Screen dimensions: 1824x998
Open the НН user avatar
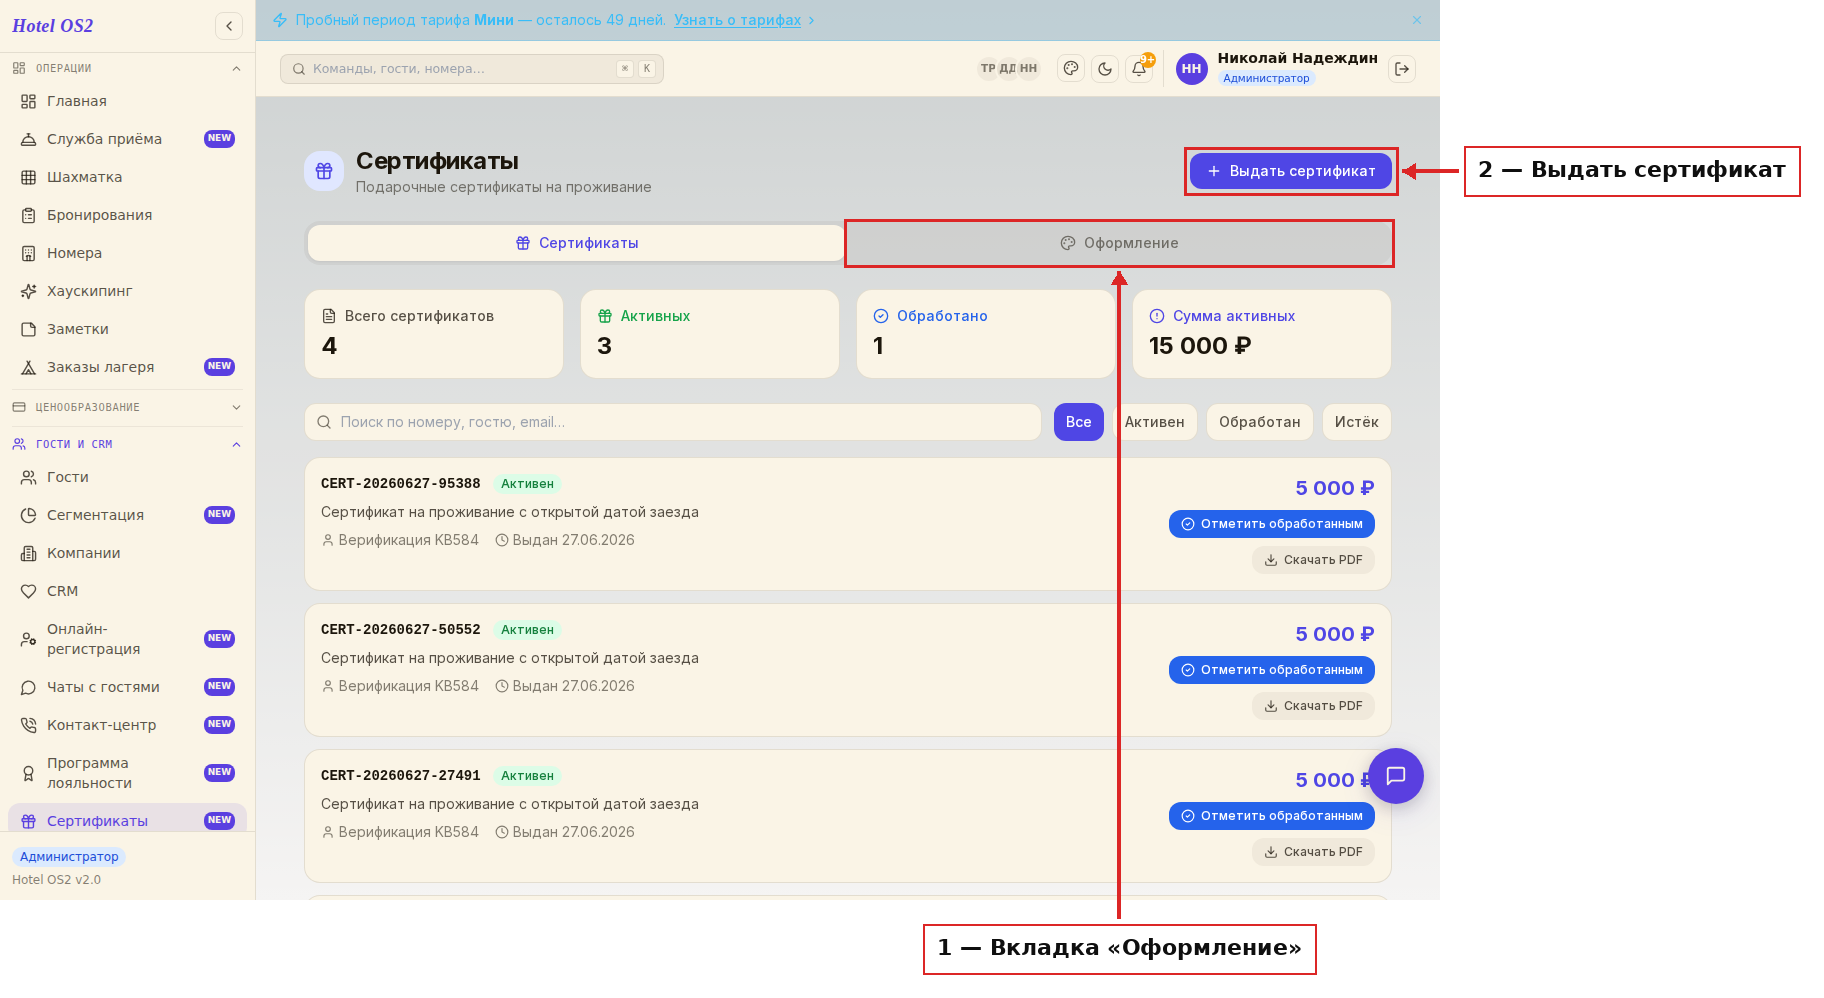[1191, 69]
